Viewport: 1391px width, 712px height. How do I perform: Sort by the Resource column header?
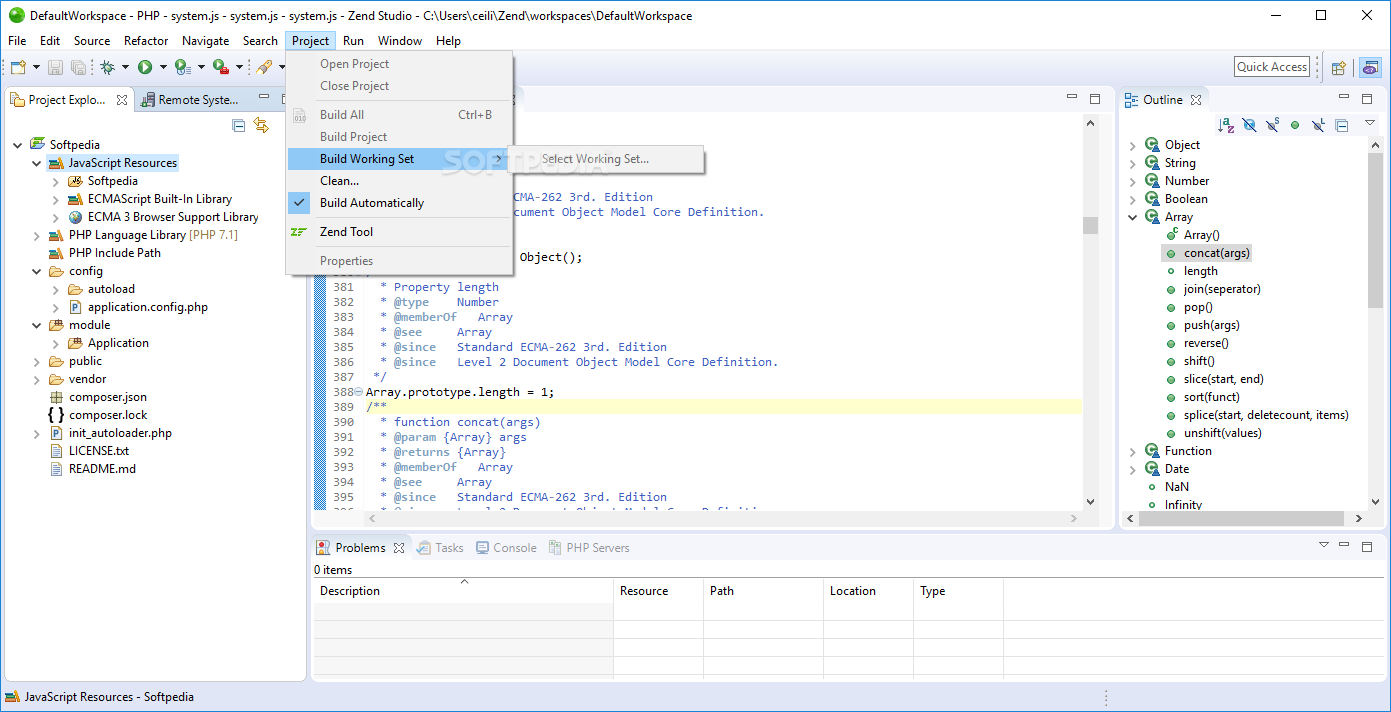pyautogui.click(x=658, y=591)
